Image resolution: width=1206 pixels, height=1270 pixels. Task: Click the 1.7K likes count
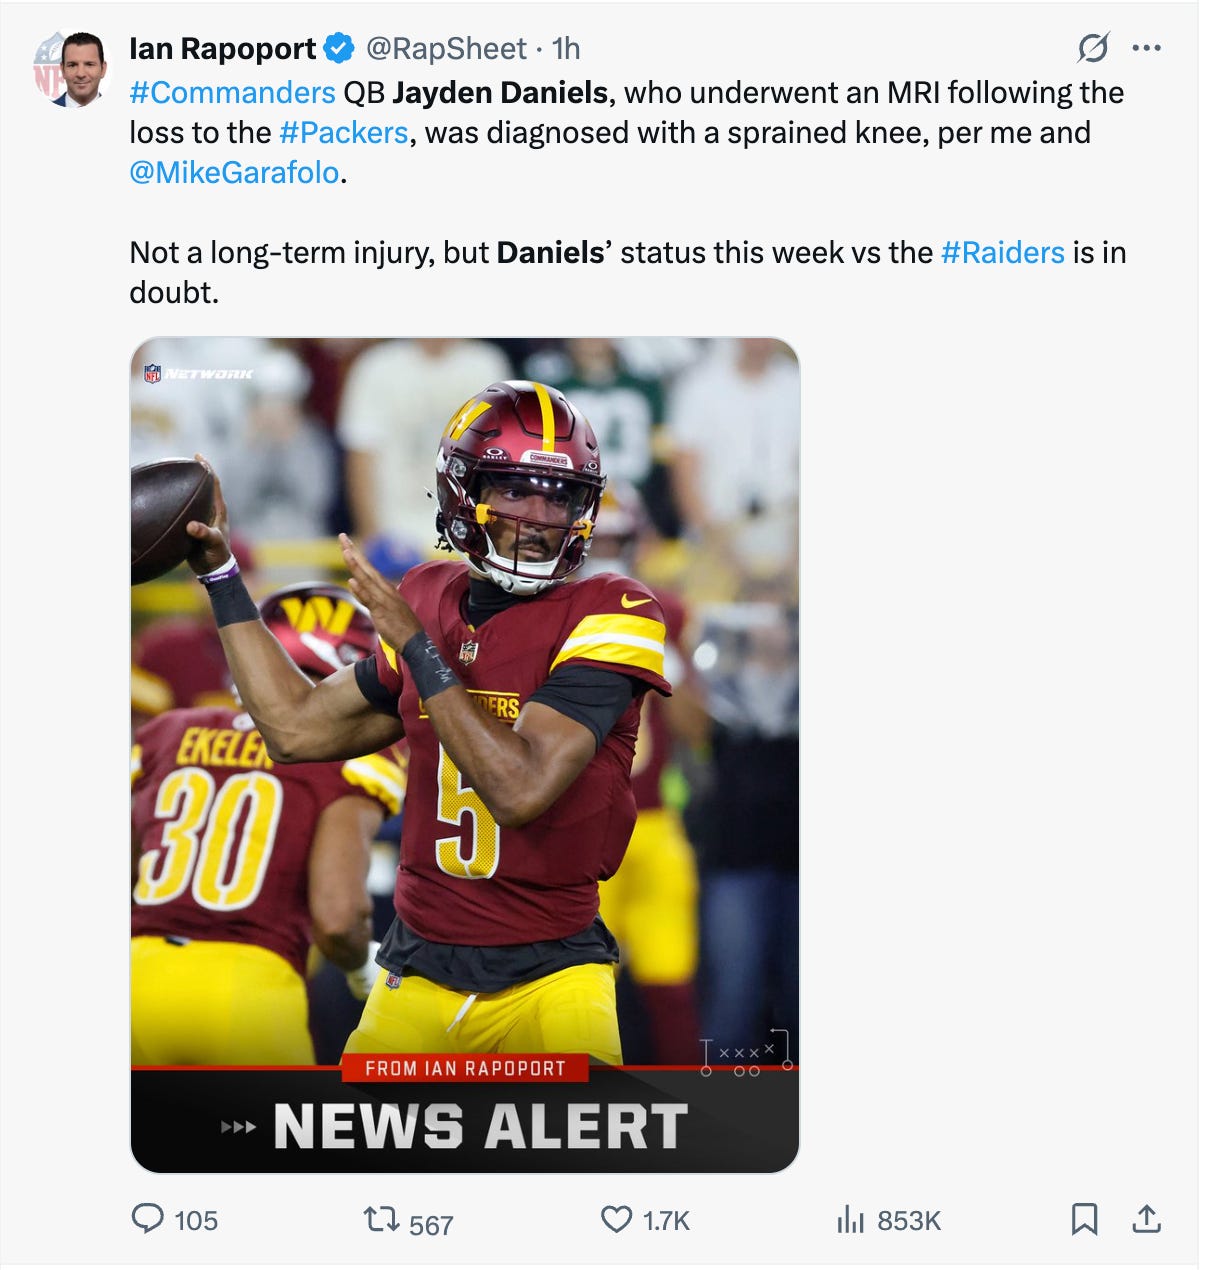[x=666, y=1220]
